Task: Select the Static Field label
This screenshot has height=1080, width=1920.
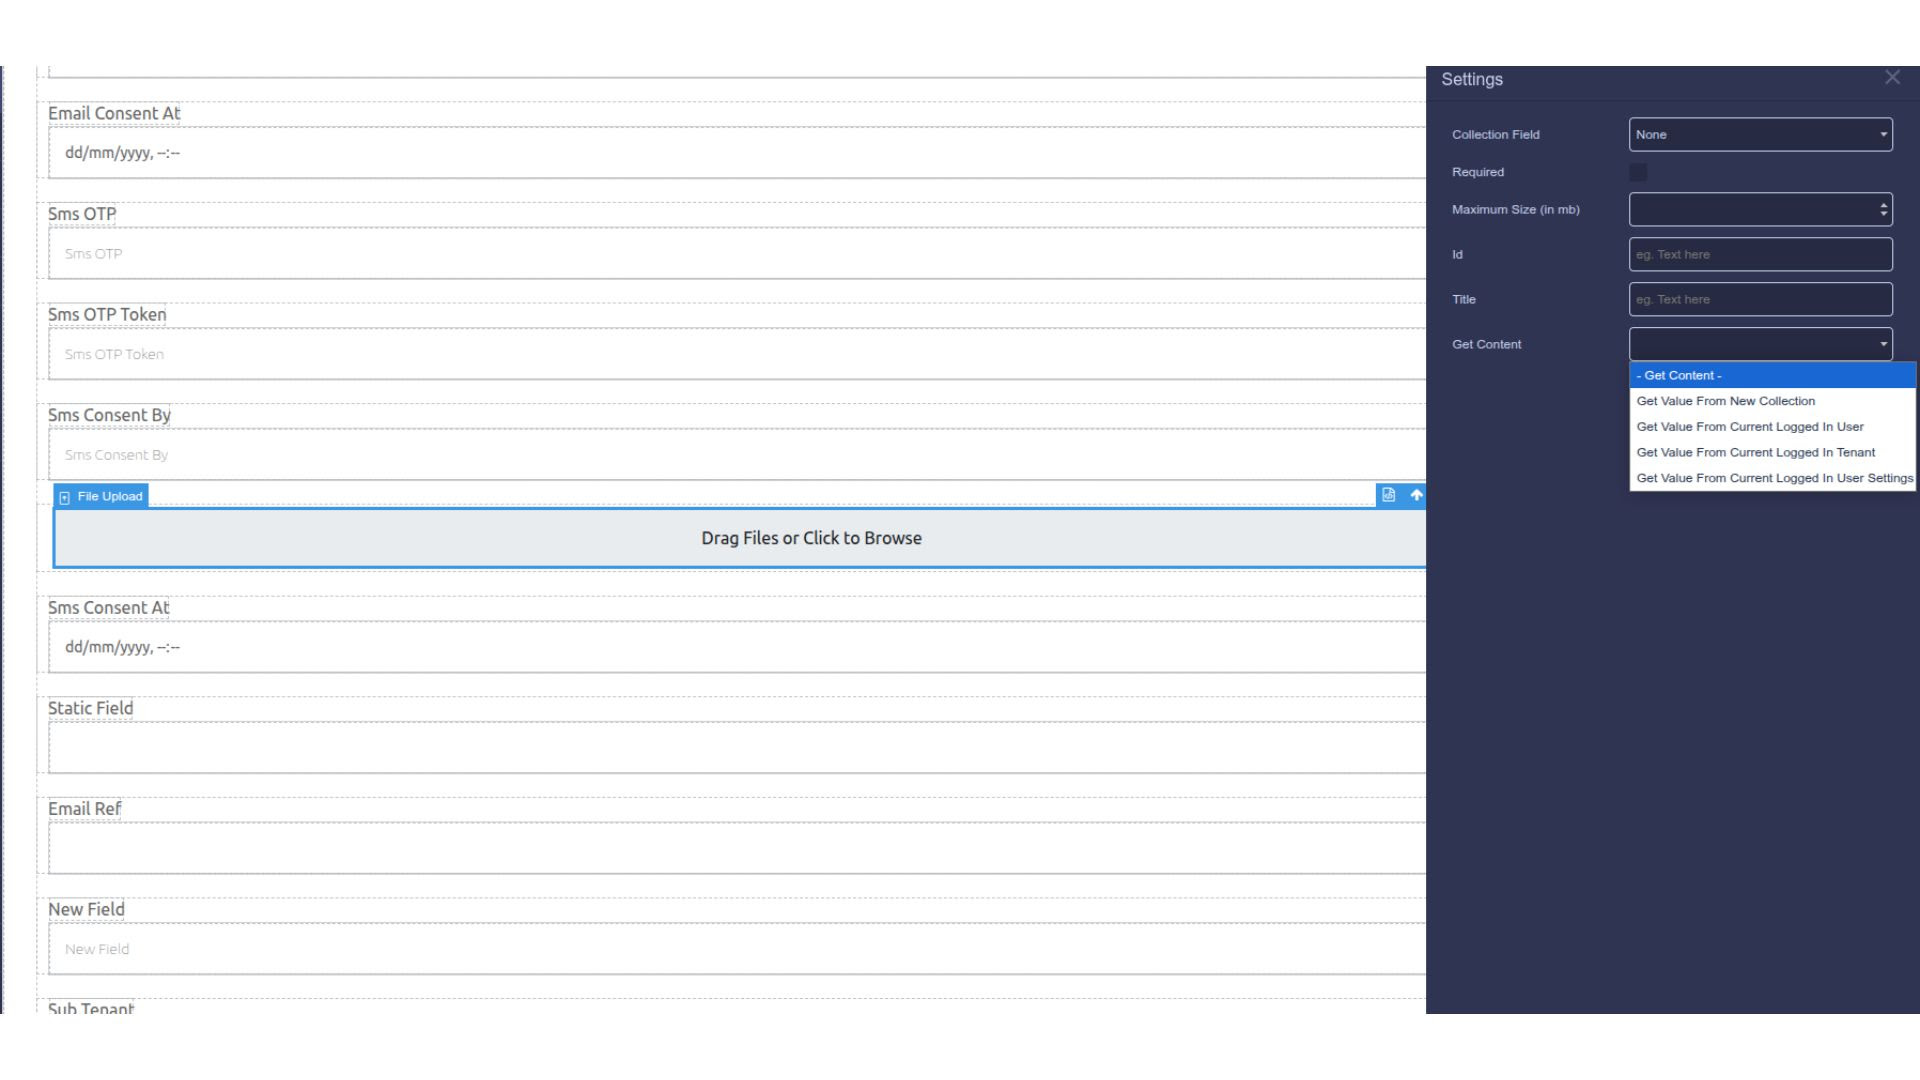Action: (90, 708)
